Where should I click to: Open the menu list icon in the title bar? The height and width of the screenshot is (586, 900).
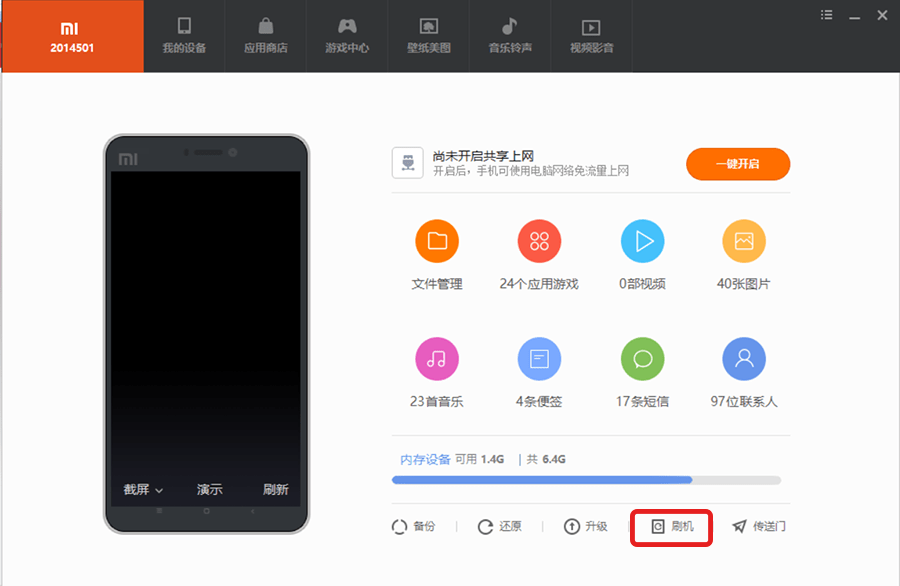(827, 15)
